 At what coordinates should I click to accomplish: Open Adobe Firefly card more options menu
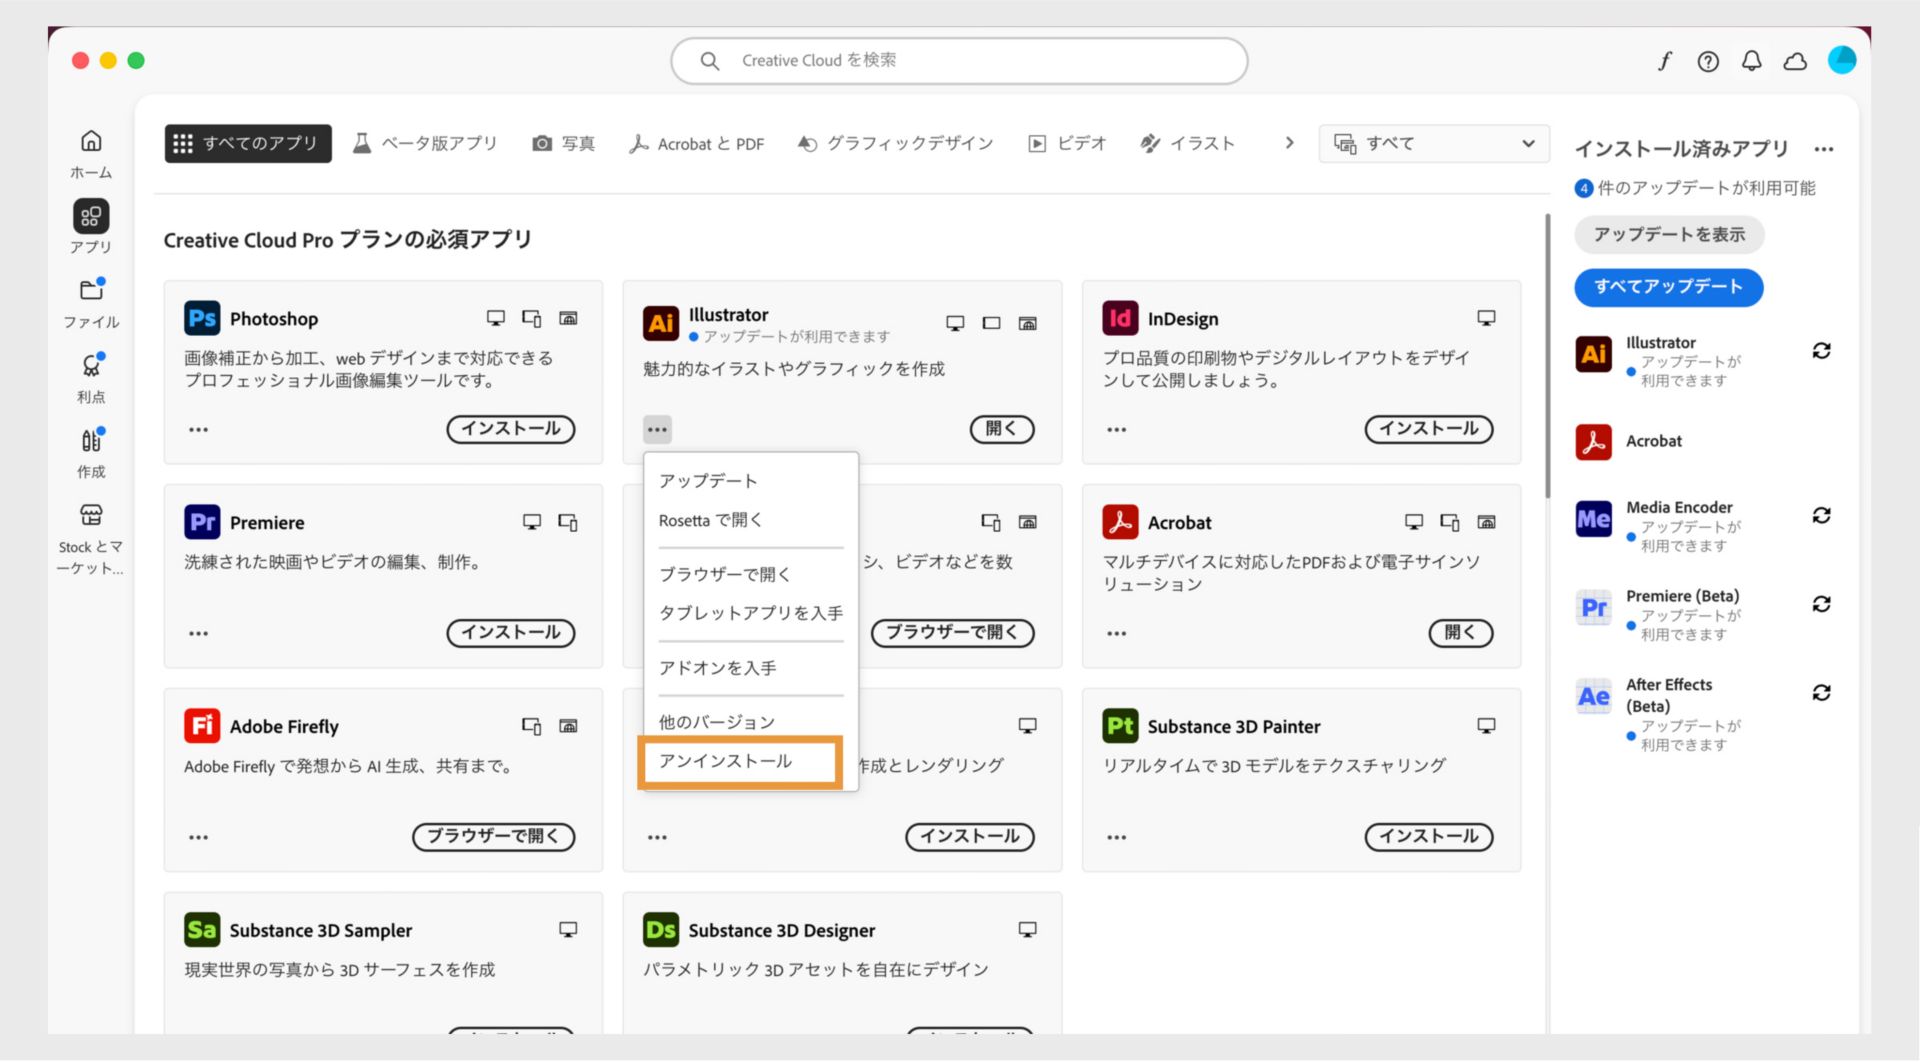(x=198, y=838)
